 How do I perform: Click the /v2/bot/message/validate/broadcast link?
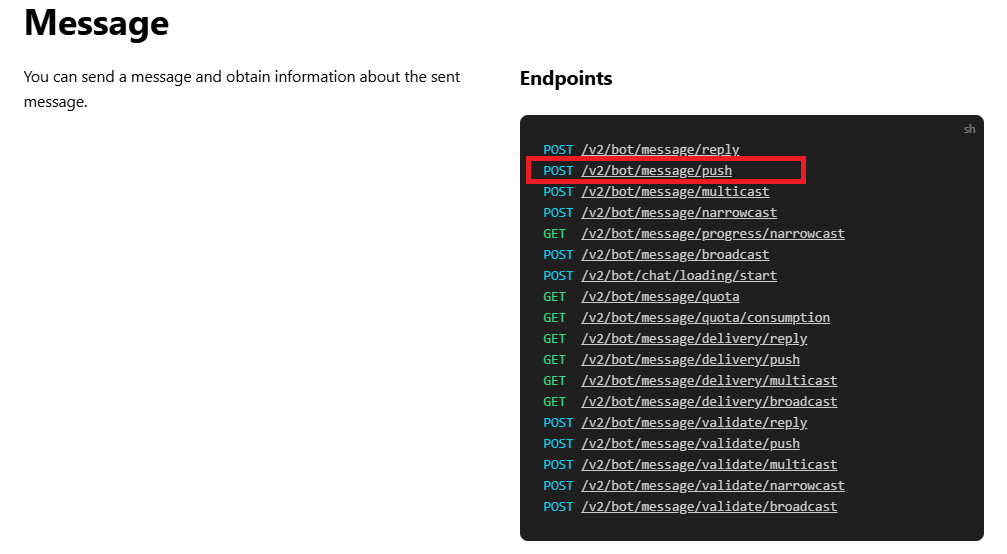point(709,507)
